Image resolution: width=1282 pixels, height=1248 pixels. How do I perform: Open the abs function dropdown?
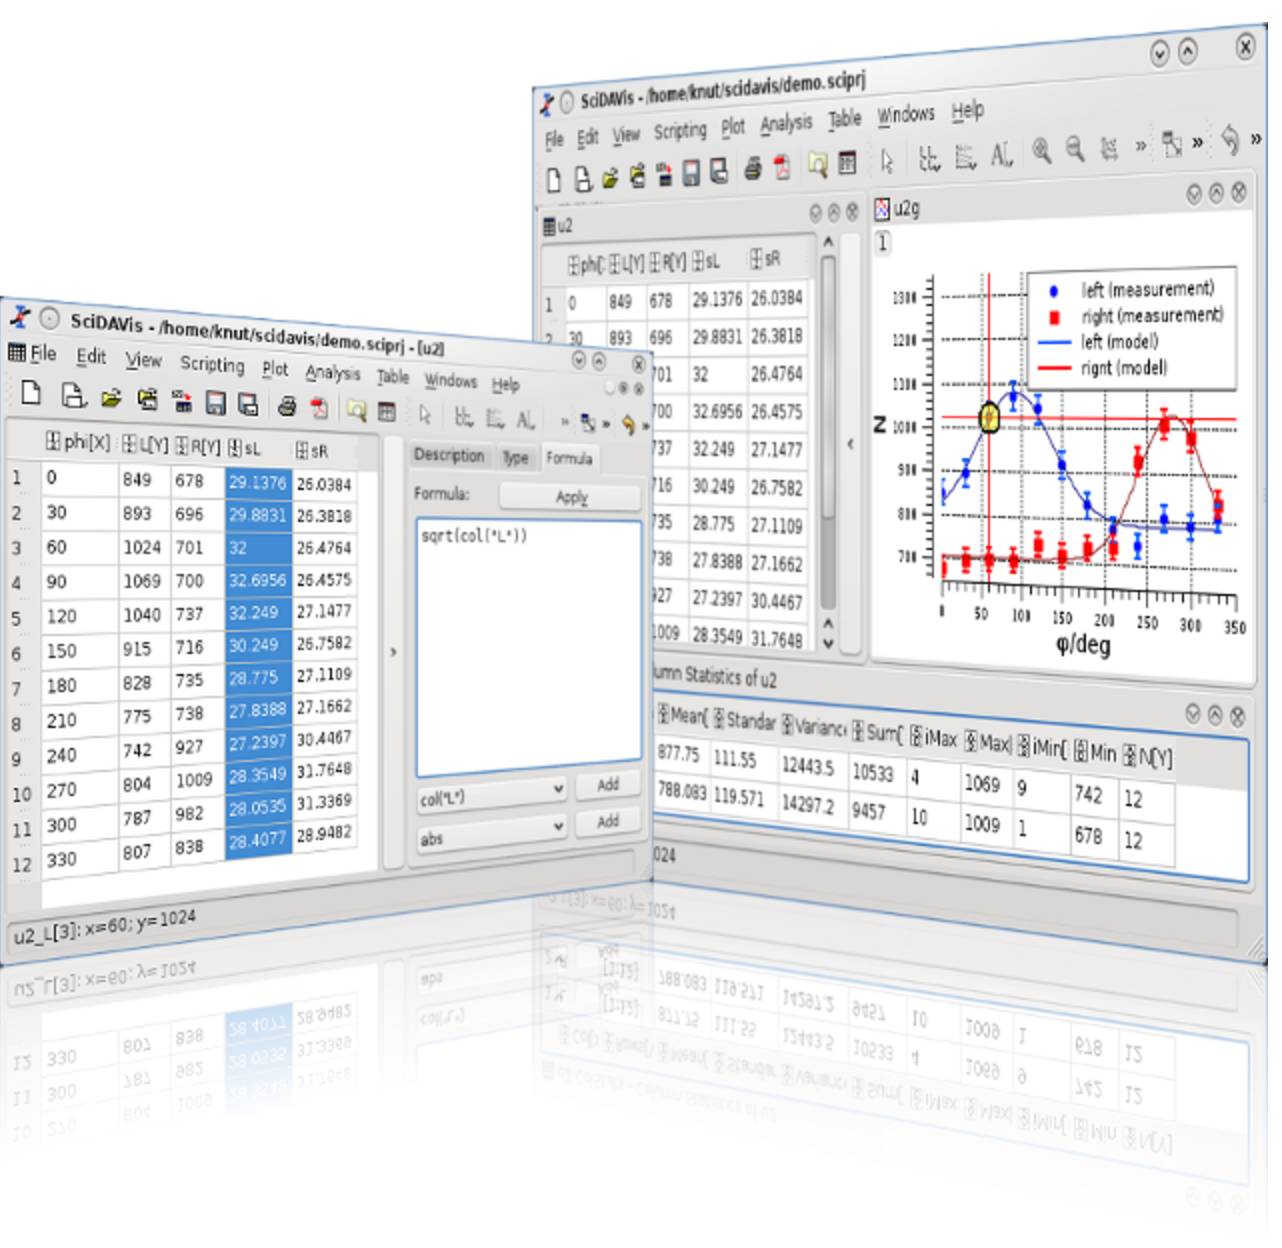[x=492, y=833]
